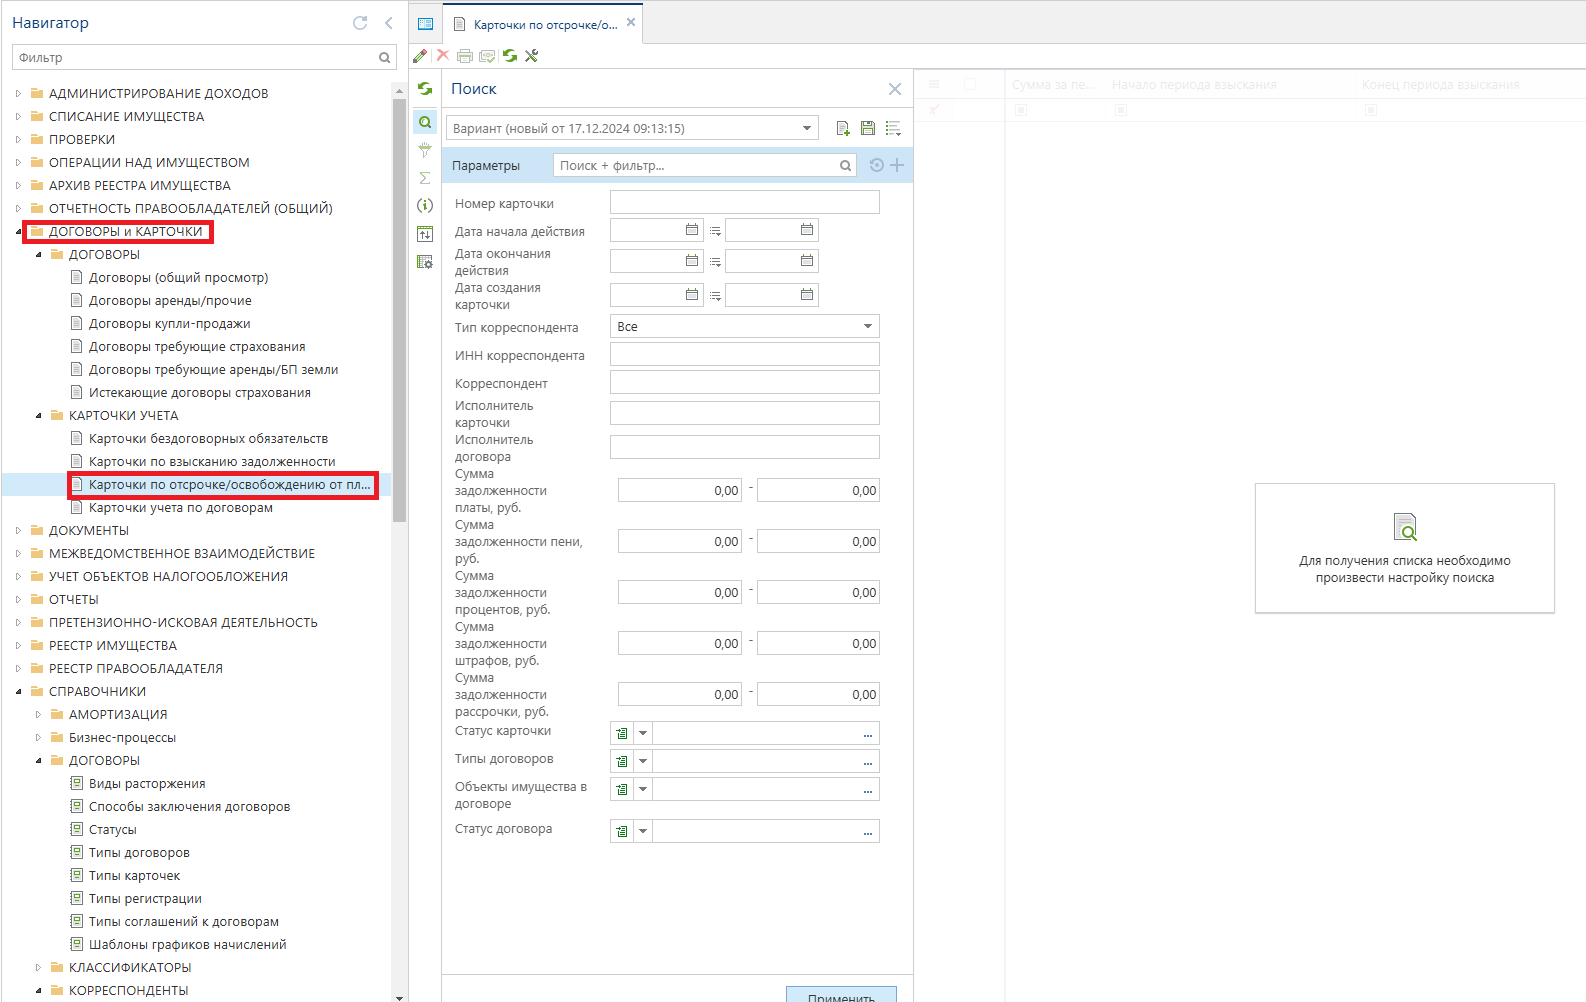Open ellipsis selector for Статус договора
The width and height of the screenshot is (1586, 1002).
(868, 832)
